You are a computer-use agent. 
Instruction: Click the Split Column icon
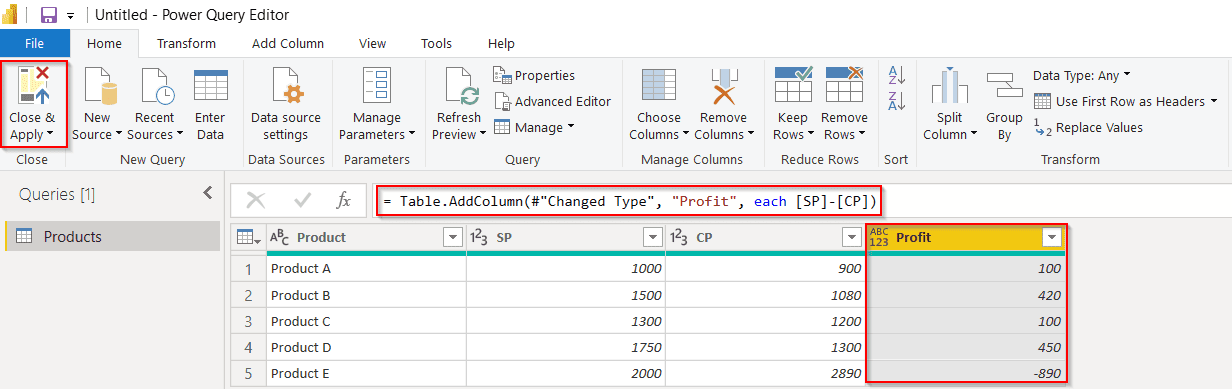pyautogui.click(x=950, y=87)
